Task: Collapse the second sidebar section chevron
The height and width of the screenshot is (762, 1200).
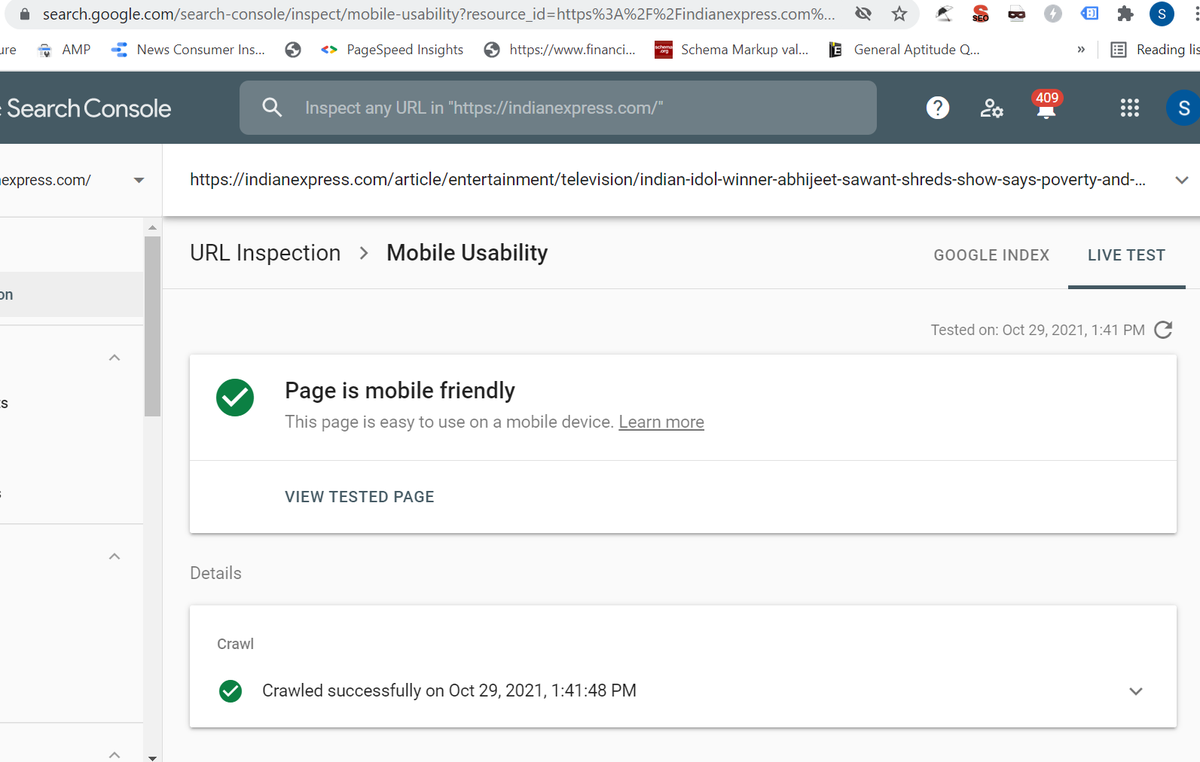Action: tap(114, 556)
